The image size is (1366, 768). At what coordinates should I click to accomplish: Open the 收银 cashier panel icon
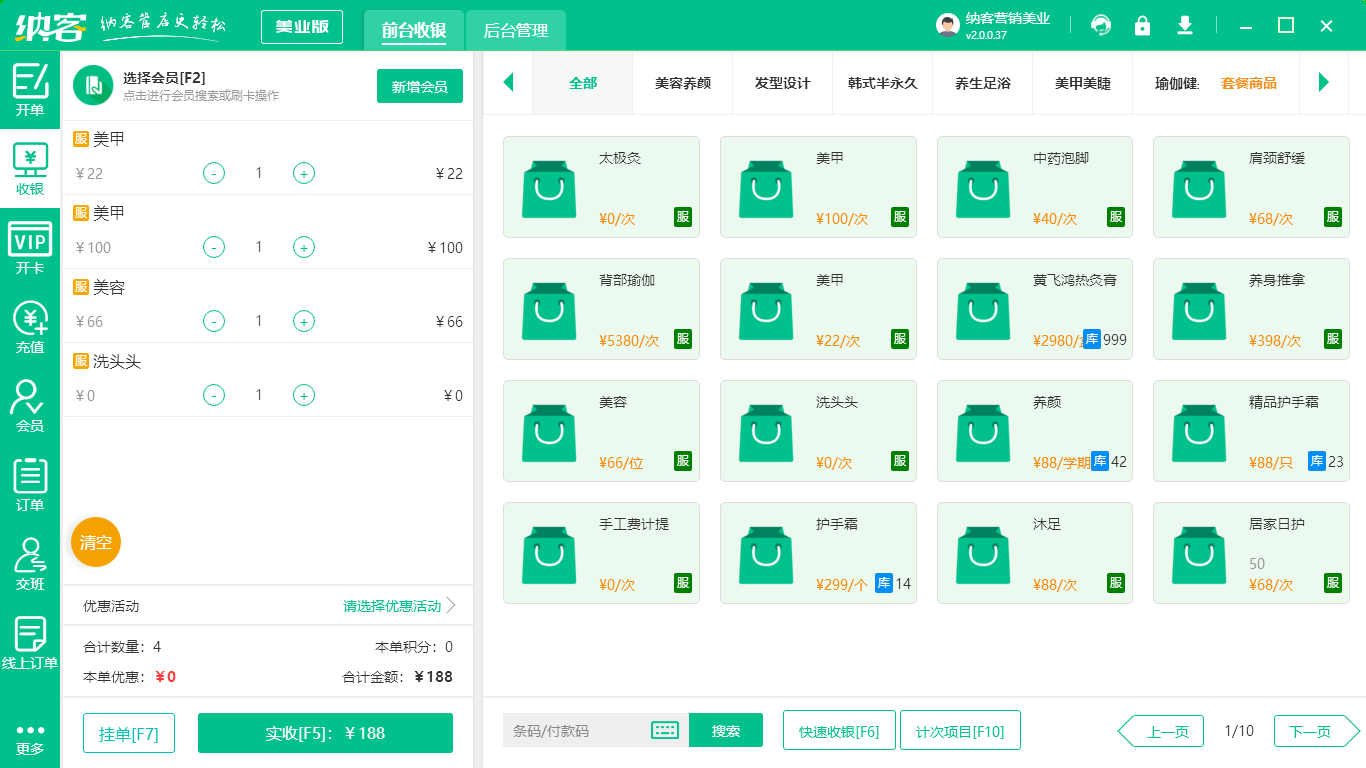[x=29, y=162]
